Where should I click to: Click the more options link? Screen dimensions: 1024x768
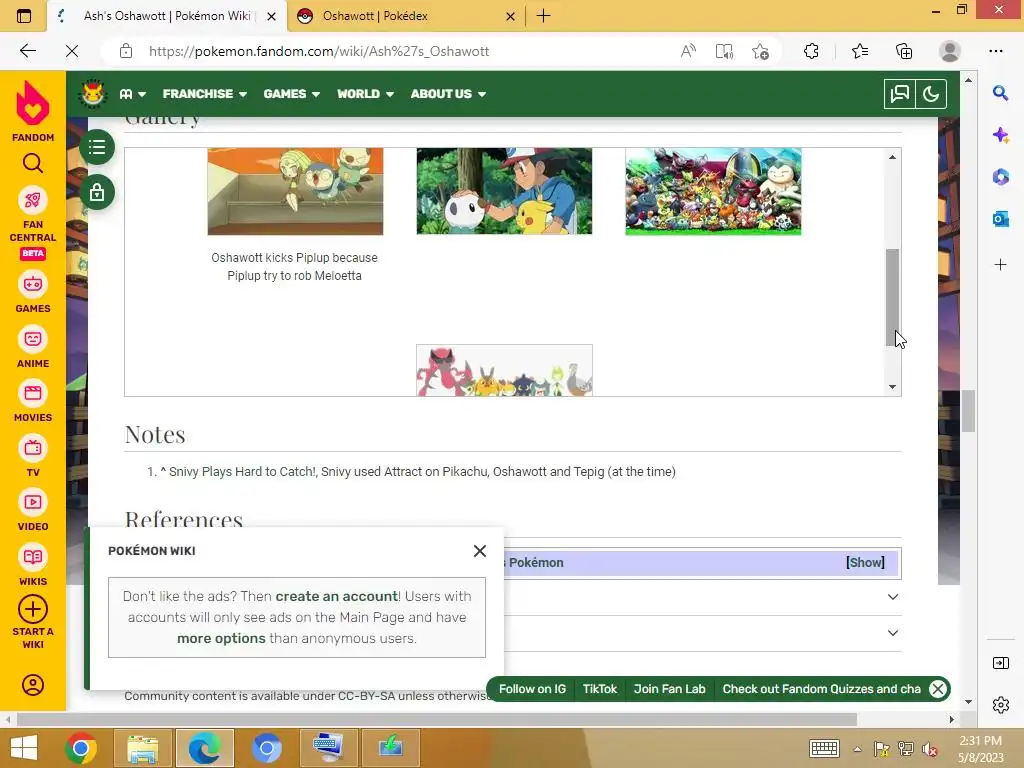click(x=221, y=638)
